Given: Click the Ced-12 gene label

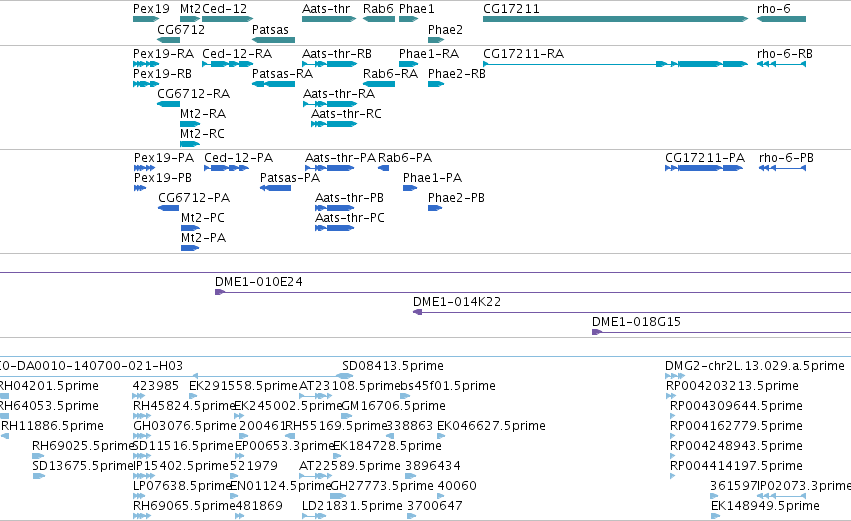Looking at the screenshot, I should 225,9.
